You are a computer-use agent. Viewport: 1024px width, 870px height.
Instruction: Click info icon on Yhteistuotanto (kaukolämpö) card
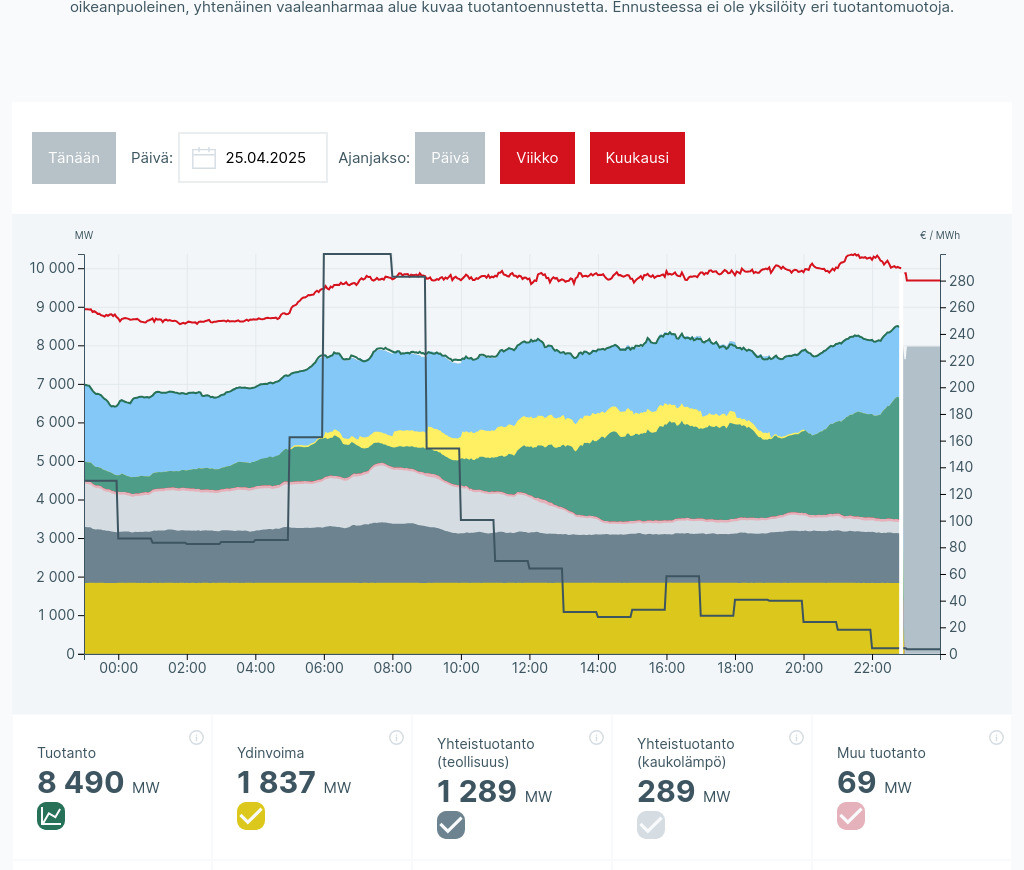(796, 738)
